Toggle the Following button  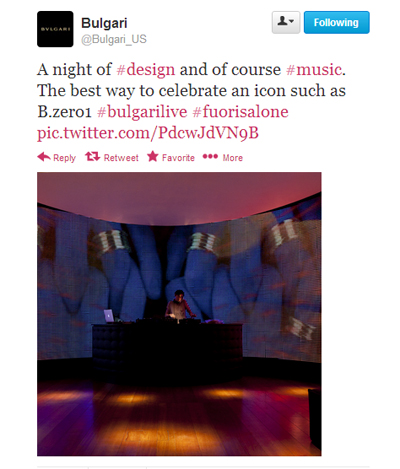pyautogui.click(x=337, y=22)
